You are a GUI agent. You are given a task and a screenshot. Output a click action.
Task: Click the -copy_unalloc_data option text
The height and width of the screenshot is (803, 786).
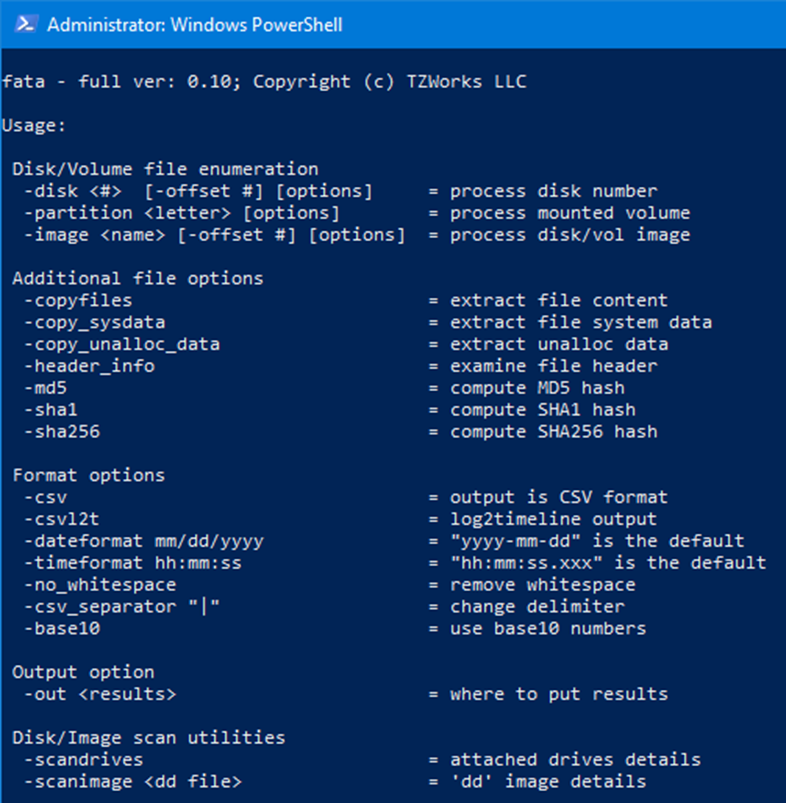pyautogui.click(x=122, y=344)
